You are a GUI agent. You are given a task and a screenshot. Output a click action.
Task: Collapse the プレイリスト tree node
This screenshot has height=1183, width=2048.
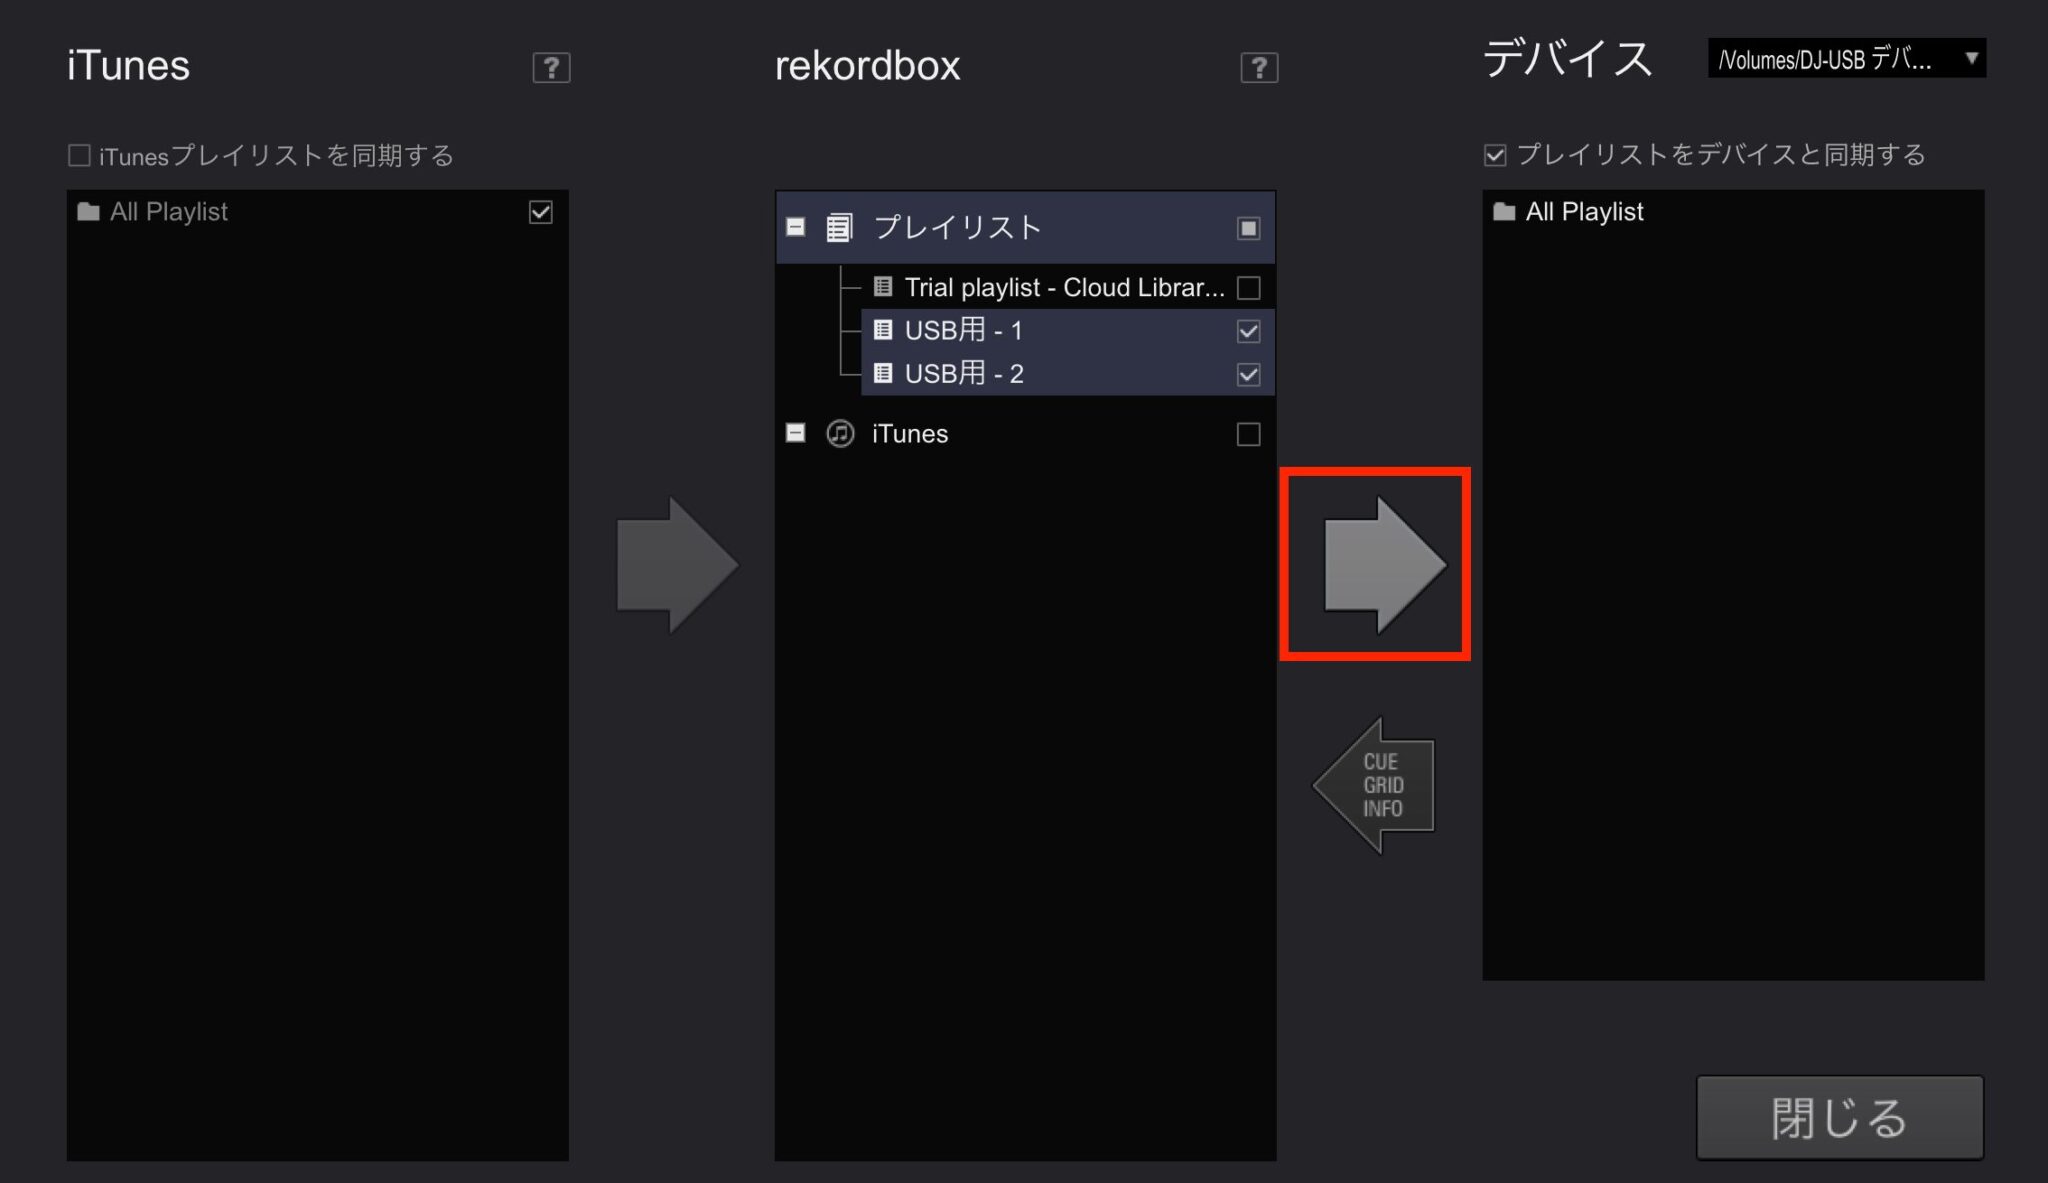(x=796, y=227)
